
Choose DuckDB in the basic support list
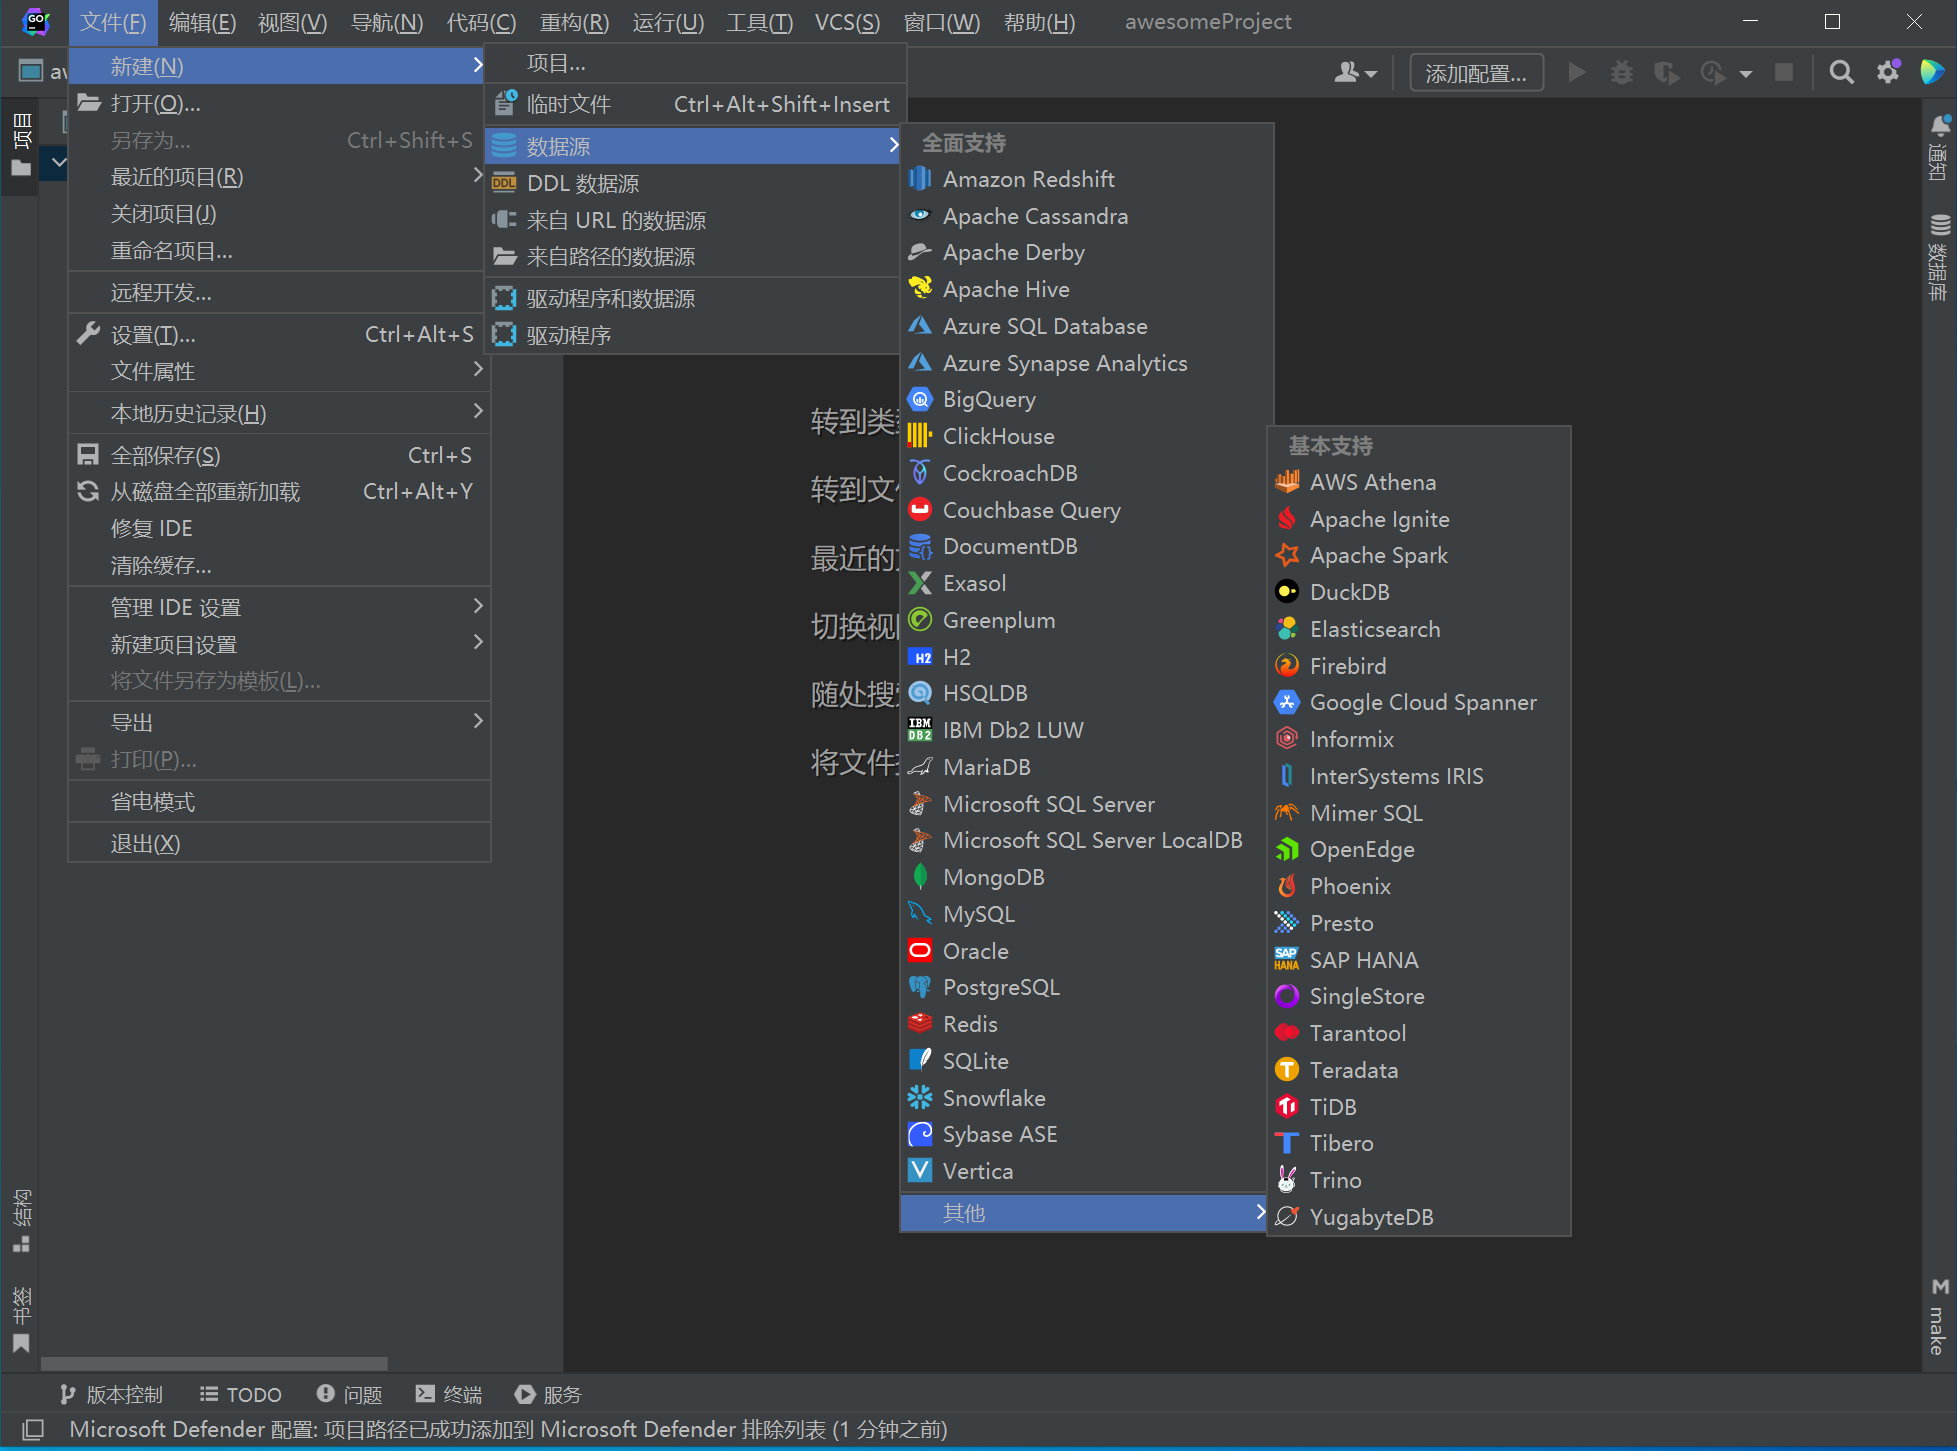coord(1349,592)
